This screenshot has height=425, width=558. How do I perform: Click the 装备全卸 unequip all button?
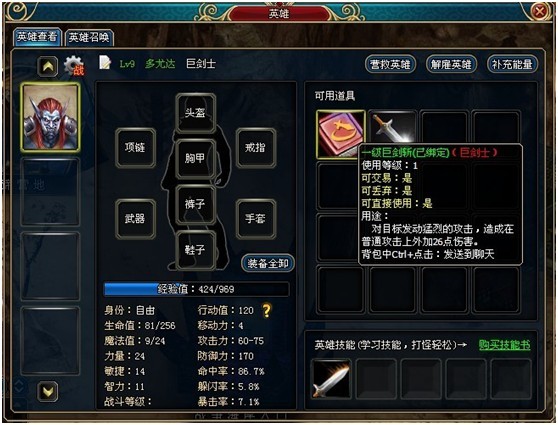(x=268, y=263)
